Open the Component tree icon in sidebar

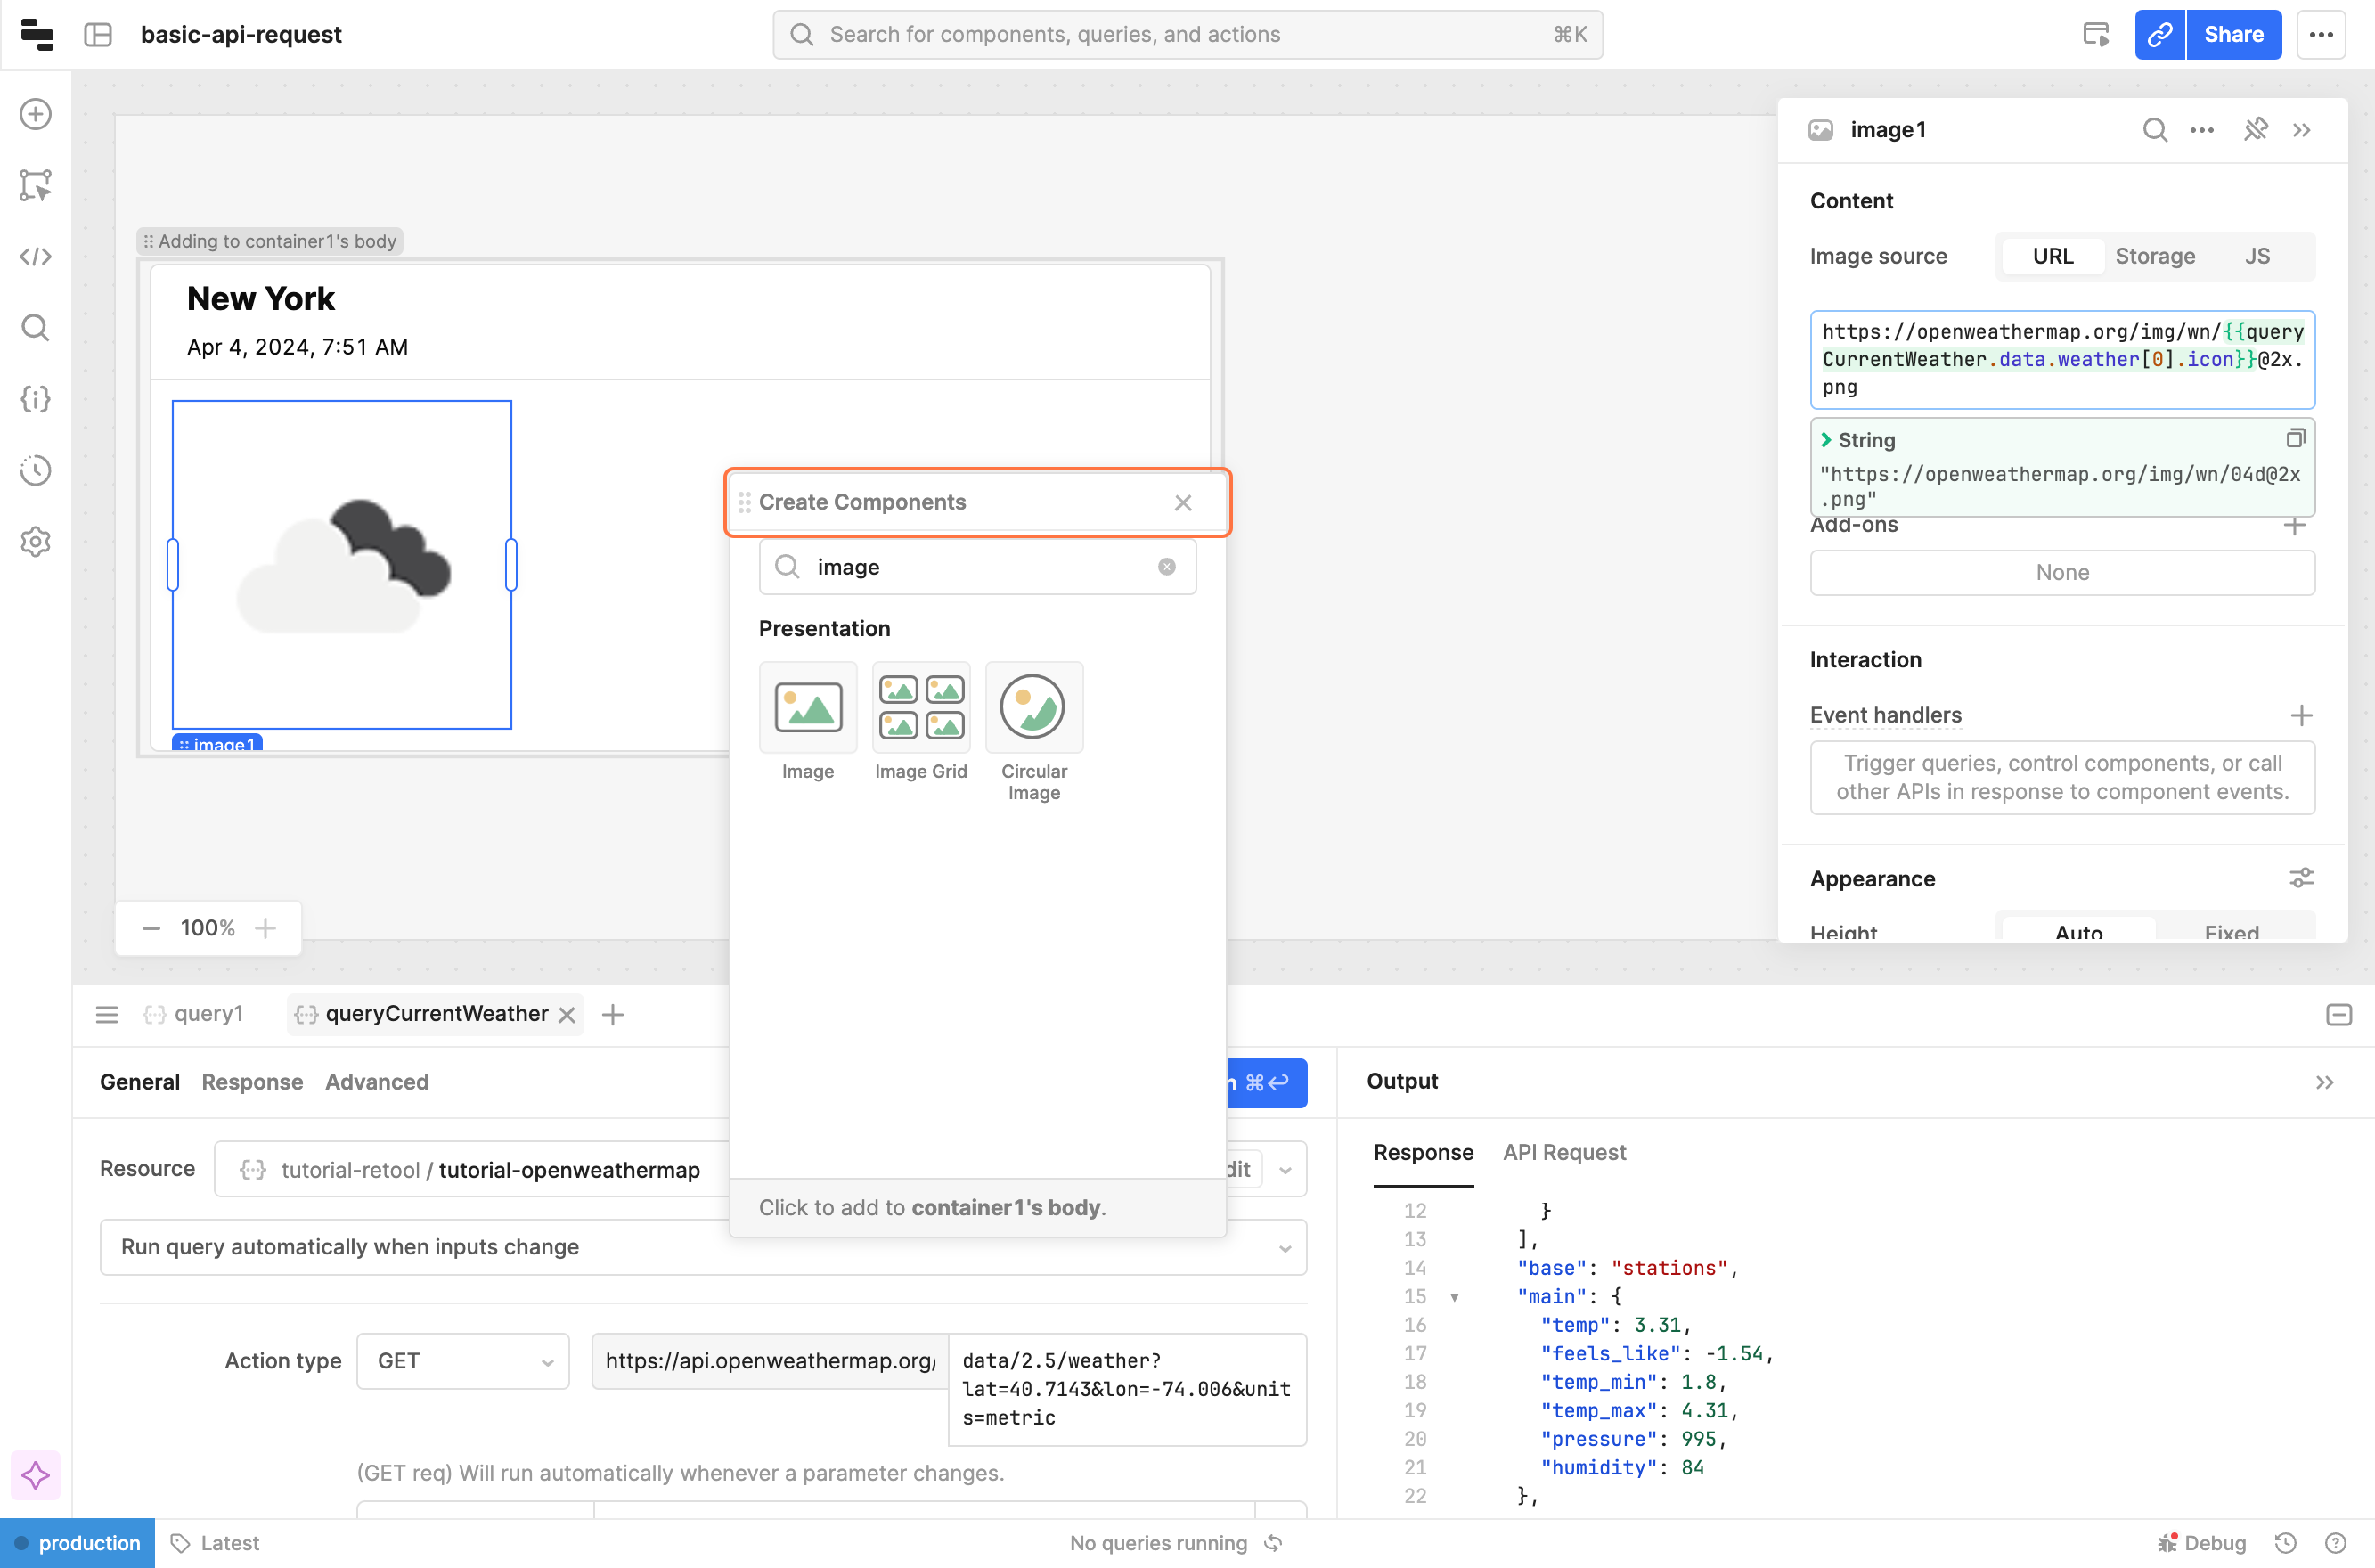click(36, 185)
